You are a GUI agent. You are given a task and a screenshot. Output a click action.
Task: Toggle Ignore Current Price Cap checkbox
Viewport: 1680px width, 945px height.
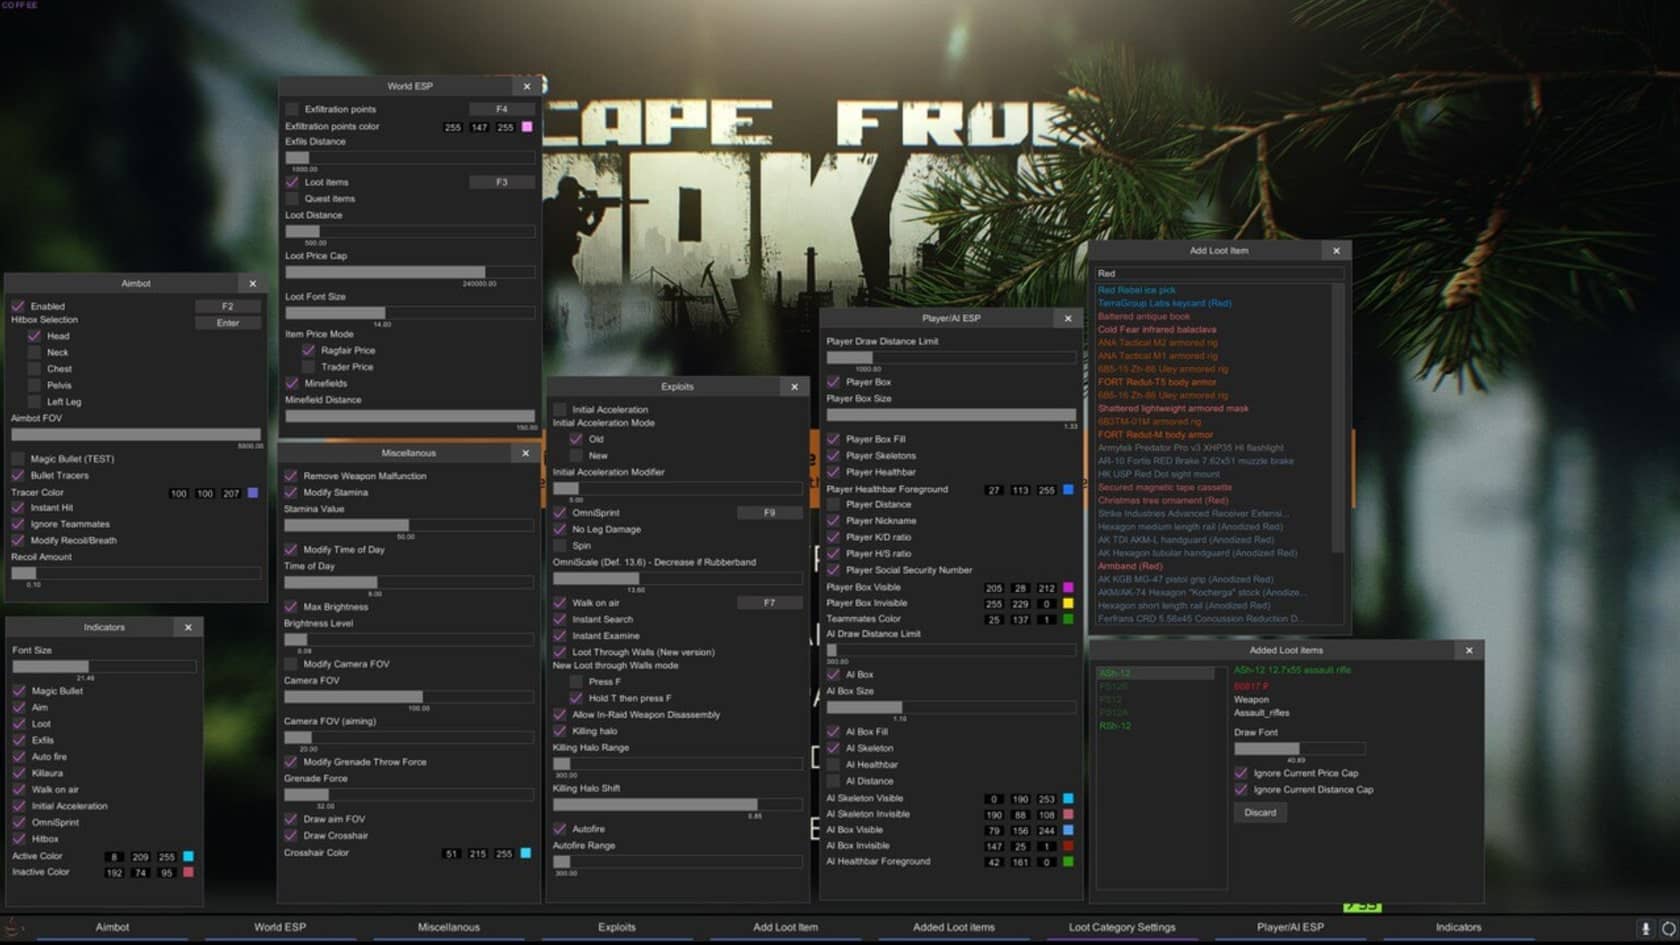[x=1241, y=773]
